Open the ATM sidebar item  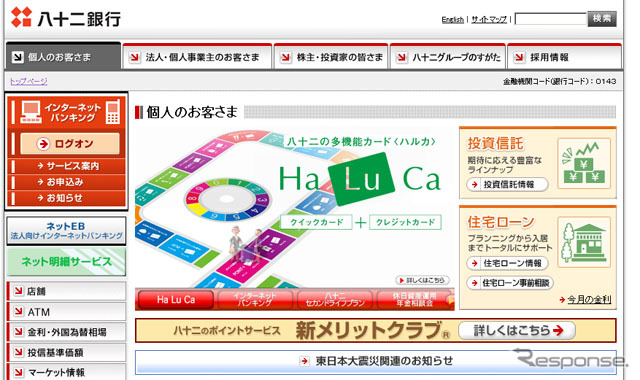click(x=67, y=312)
